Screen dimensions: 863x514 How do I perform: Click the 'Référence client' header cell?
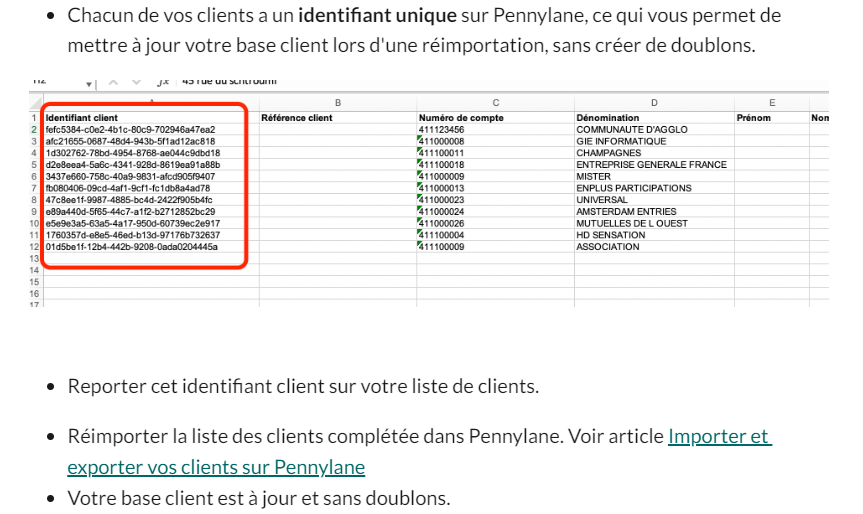[x=297, y=118]
